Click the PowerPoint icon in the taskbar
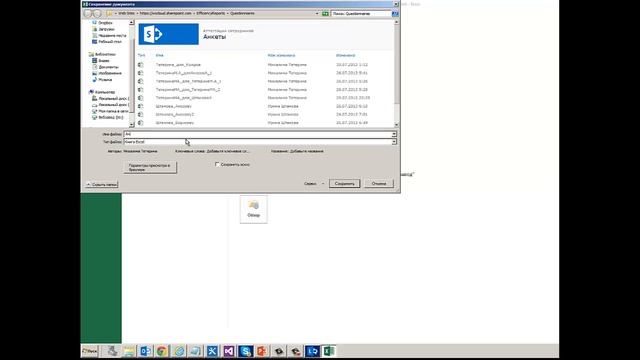Screen dimensions: 640x360 point(262,351)
